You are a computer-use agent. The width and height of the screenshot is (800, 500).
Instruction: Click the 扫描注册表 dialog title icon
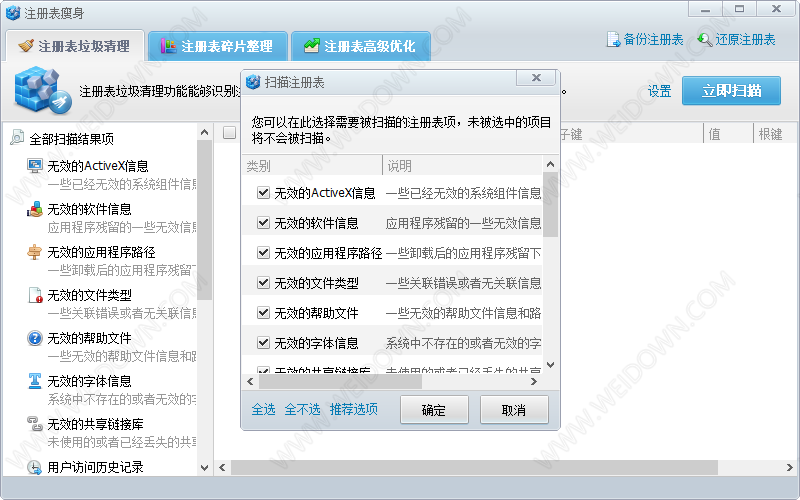[254, 82]
